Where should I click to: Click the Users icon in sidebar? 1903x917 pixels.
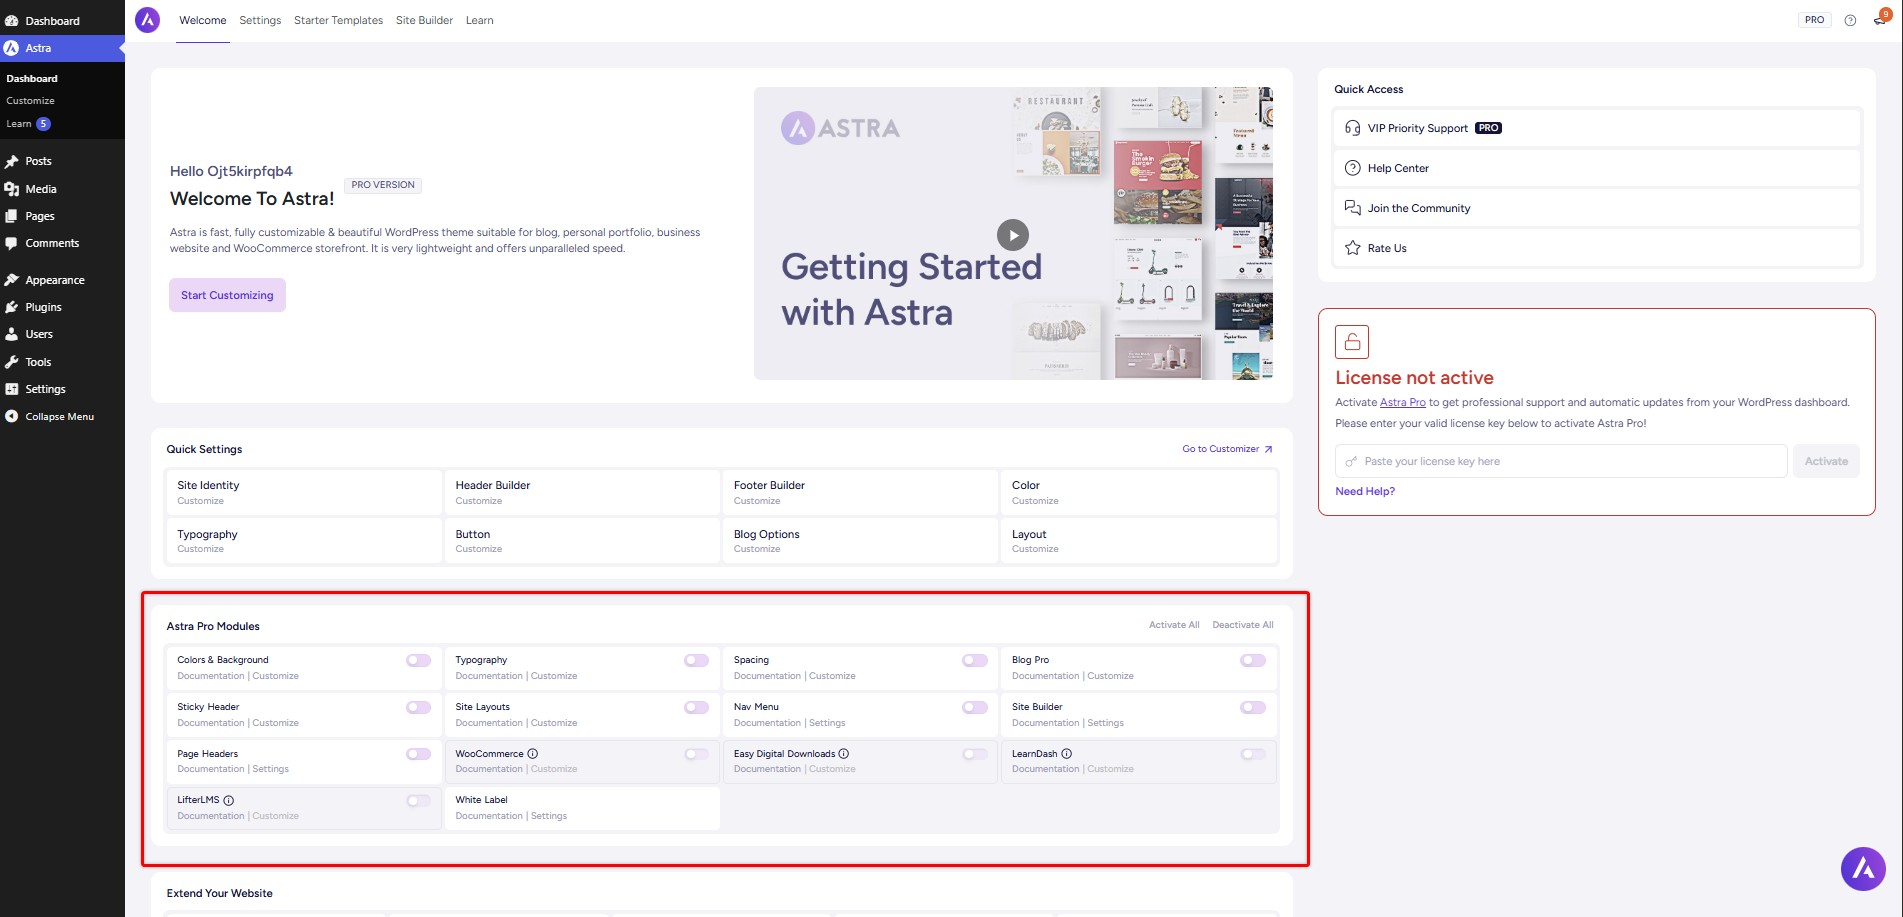point(12,334)
